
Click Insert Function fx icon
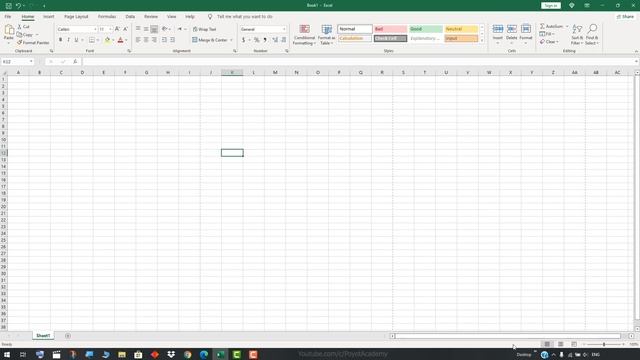pos(75,62)
